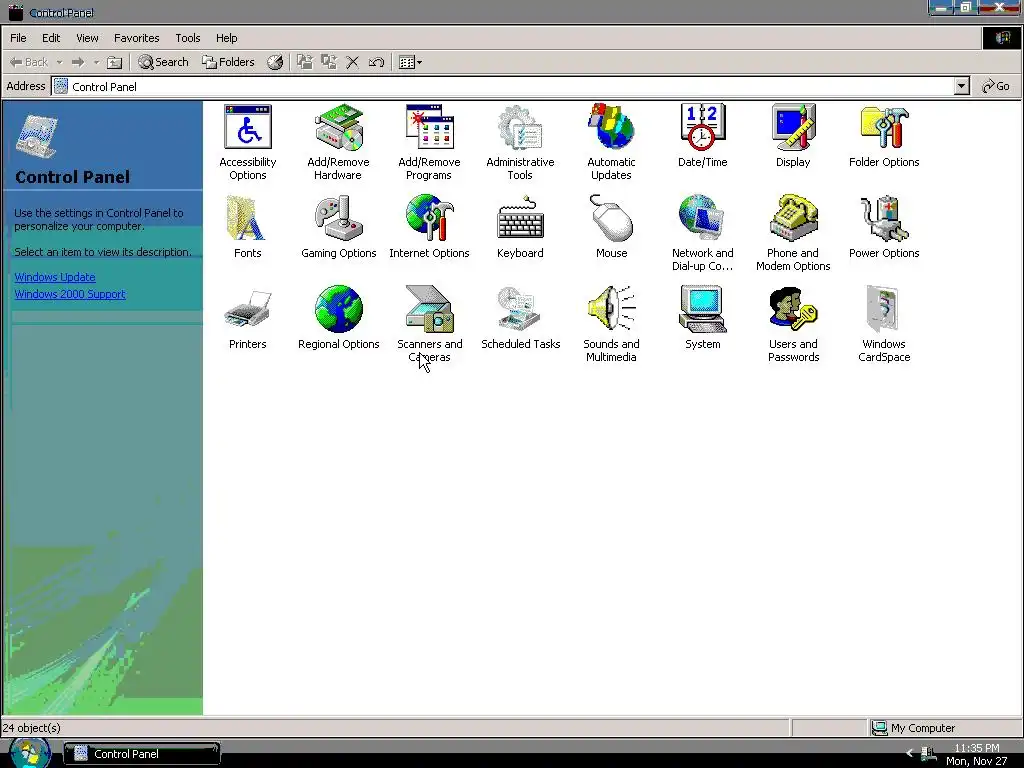Open Gaming Options joystick icon
Viewport: 1024px width, 768px height.
coord(338,219)
